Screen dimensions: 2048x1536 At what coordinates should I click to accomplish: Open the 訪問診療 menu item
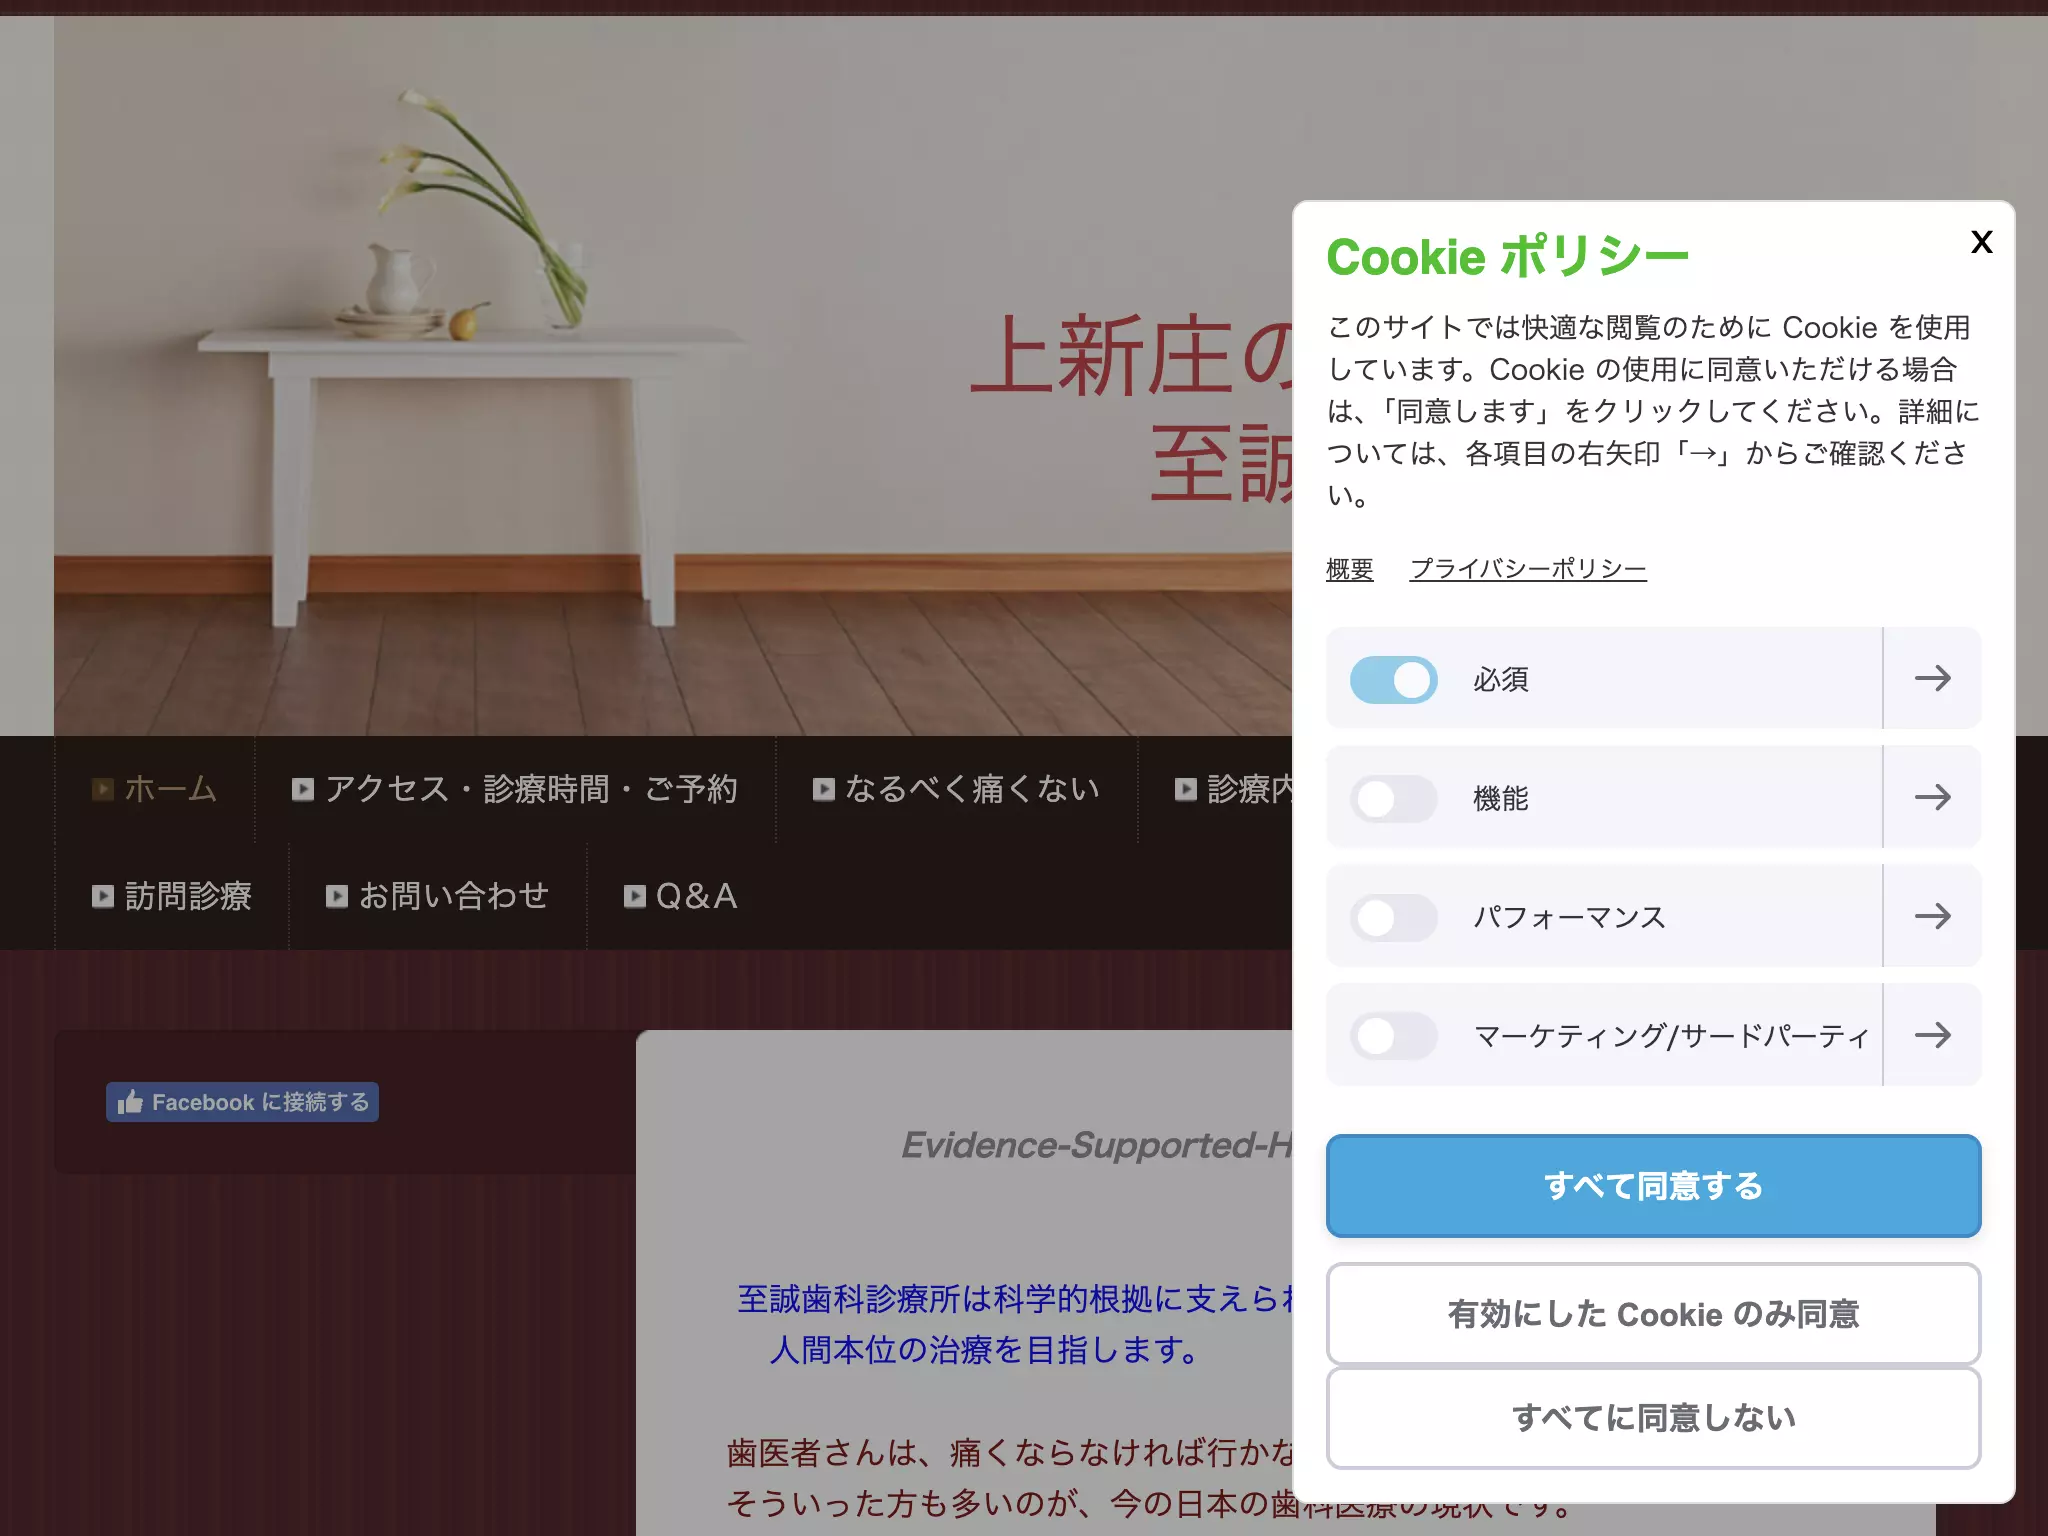click(171, 896)
